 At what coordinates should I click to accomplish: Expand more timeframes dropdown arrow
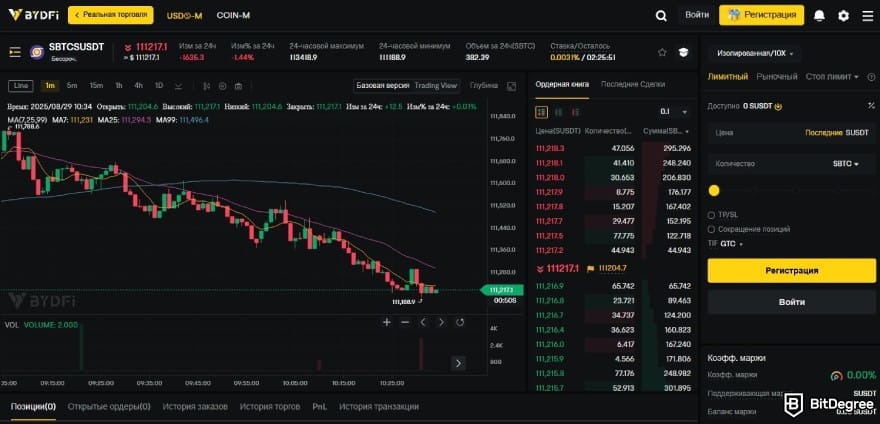(178, 86)
